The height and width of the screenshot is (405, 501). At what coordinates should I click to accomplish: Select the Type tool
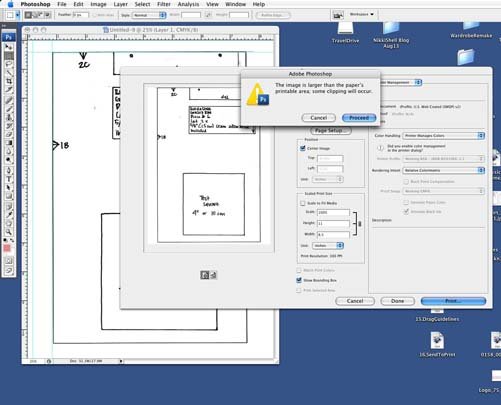coord(9,179)
